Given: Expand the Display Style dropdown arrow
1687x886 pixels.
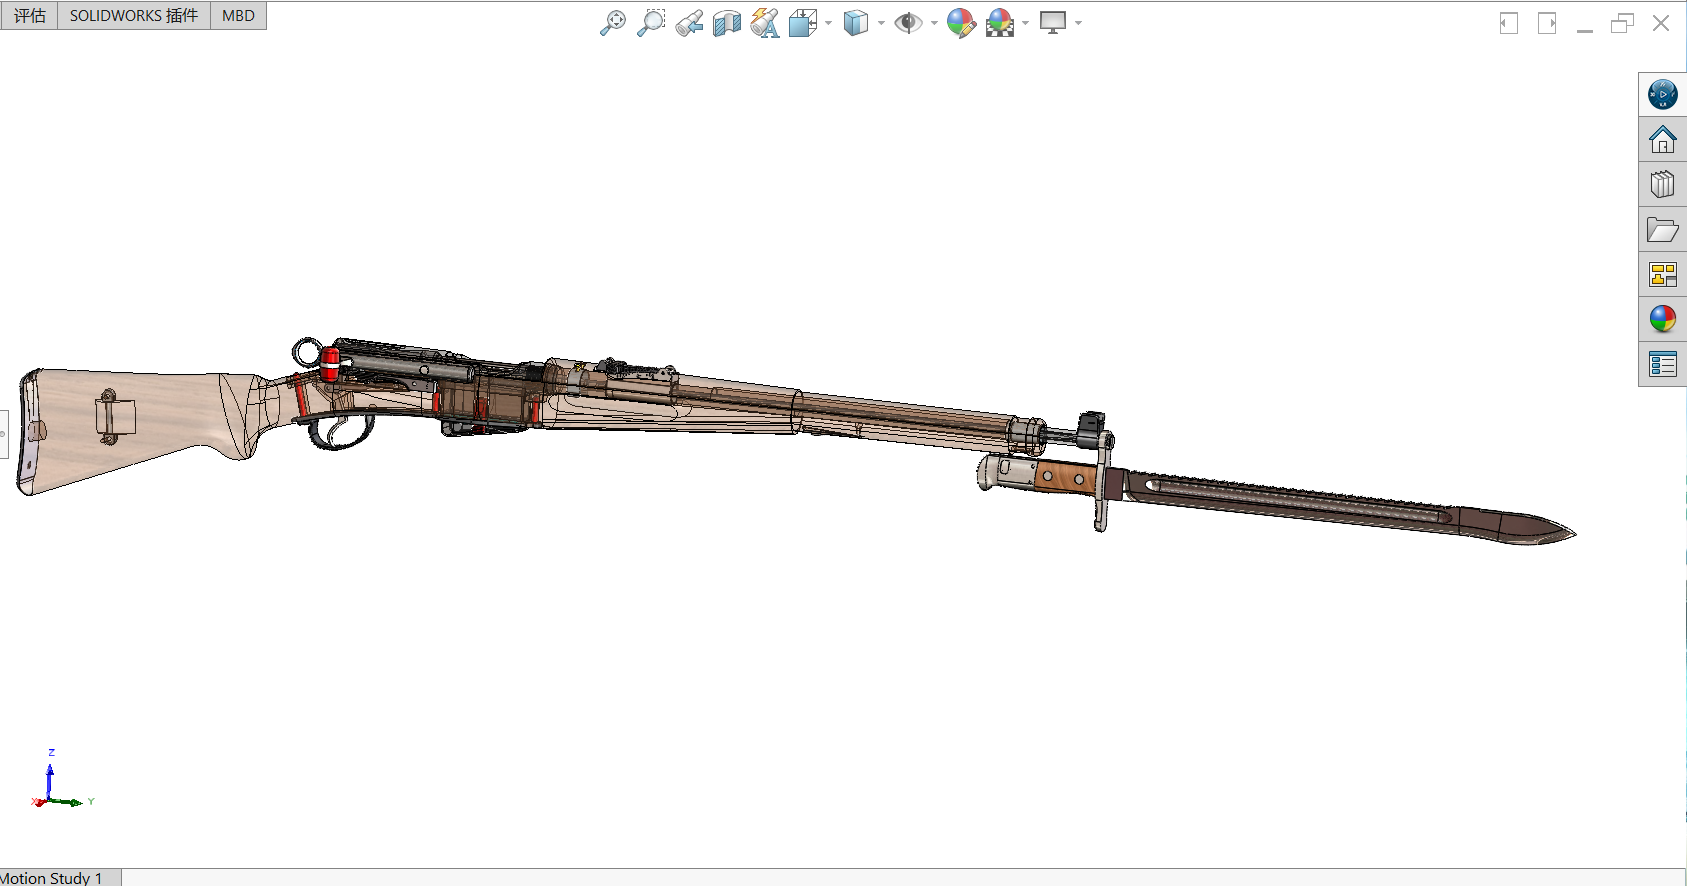Looking at the screenshot, I should tap(881, 23).
